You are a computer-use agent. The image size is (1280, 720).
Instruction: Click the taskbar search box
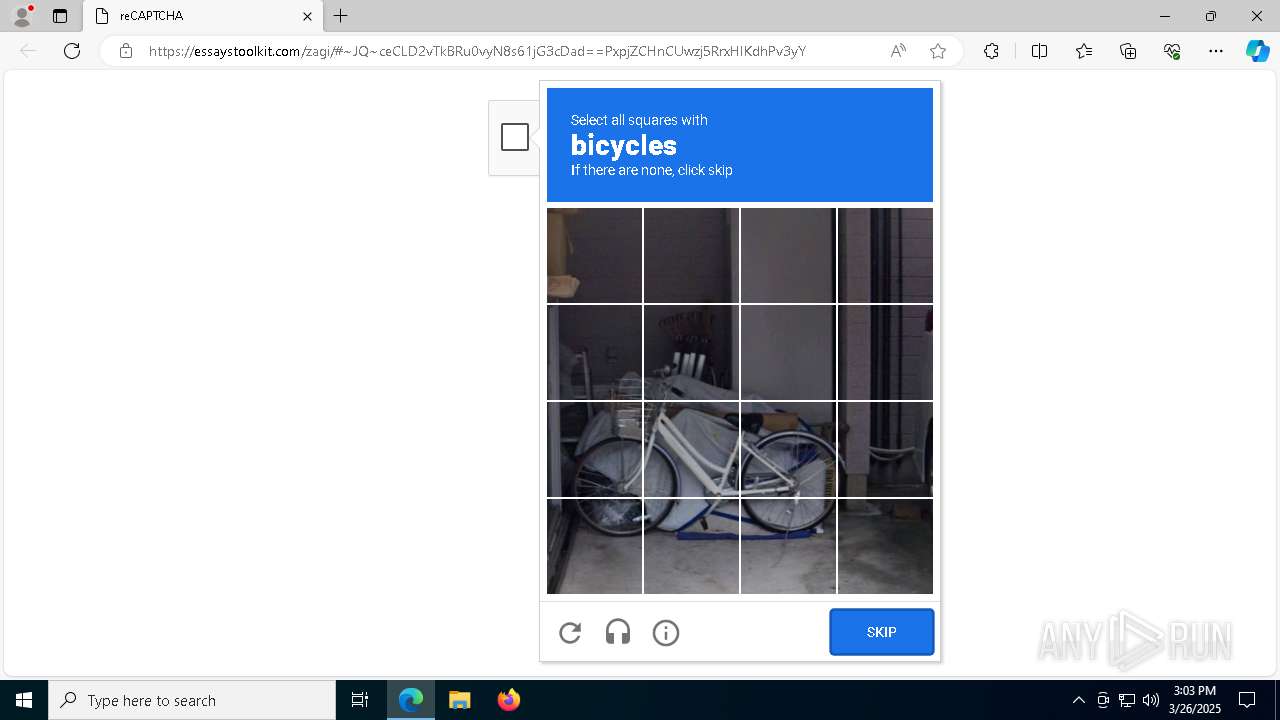[x=192, y=700]
